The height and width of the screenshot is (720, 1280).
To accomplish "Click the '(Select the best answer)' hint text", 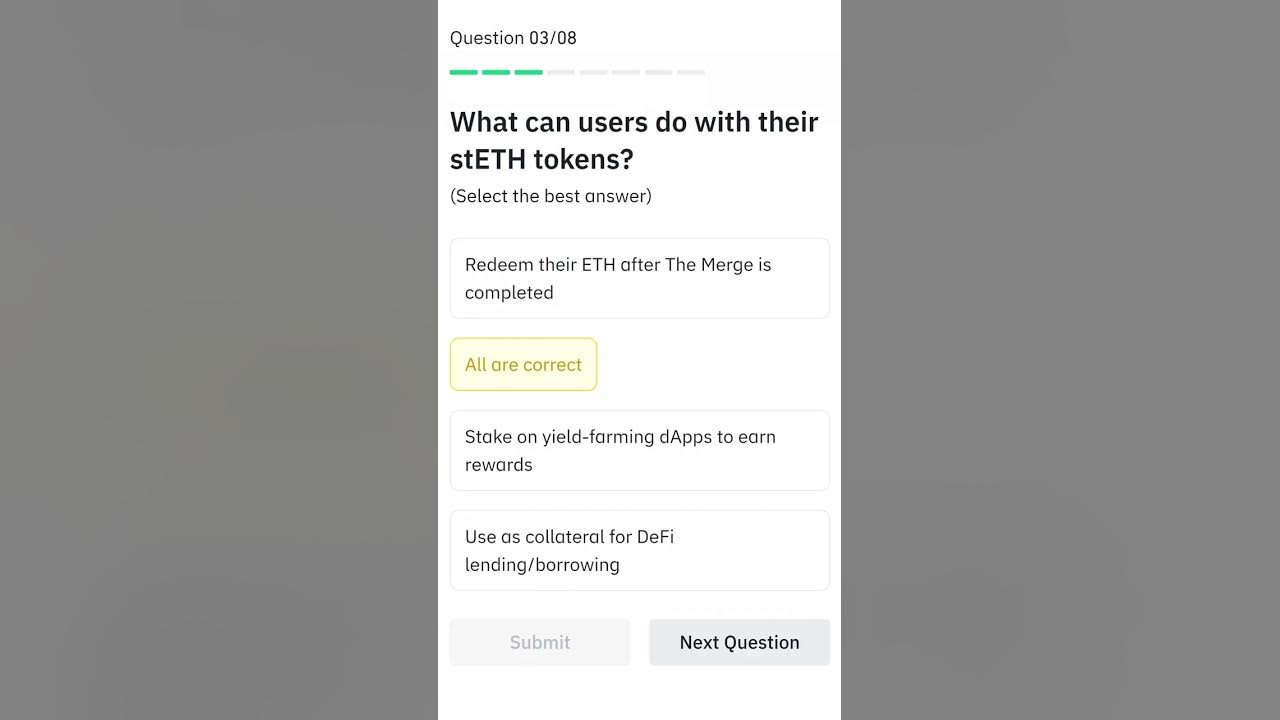I will pos(551,196).
